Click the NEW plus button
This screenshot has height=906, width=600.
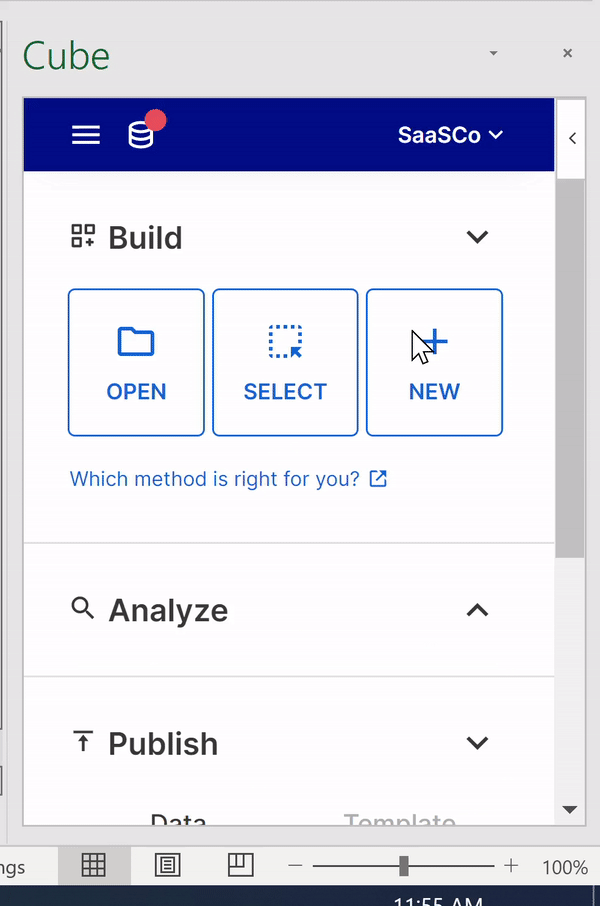click(x=434, y=362)
